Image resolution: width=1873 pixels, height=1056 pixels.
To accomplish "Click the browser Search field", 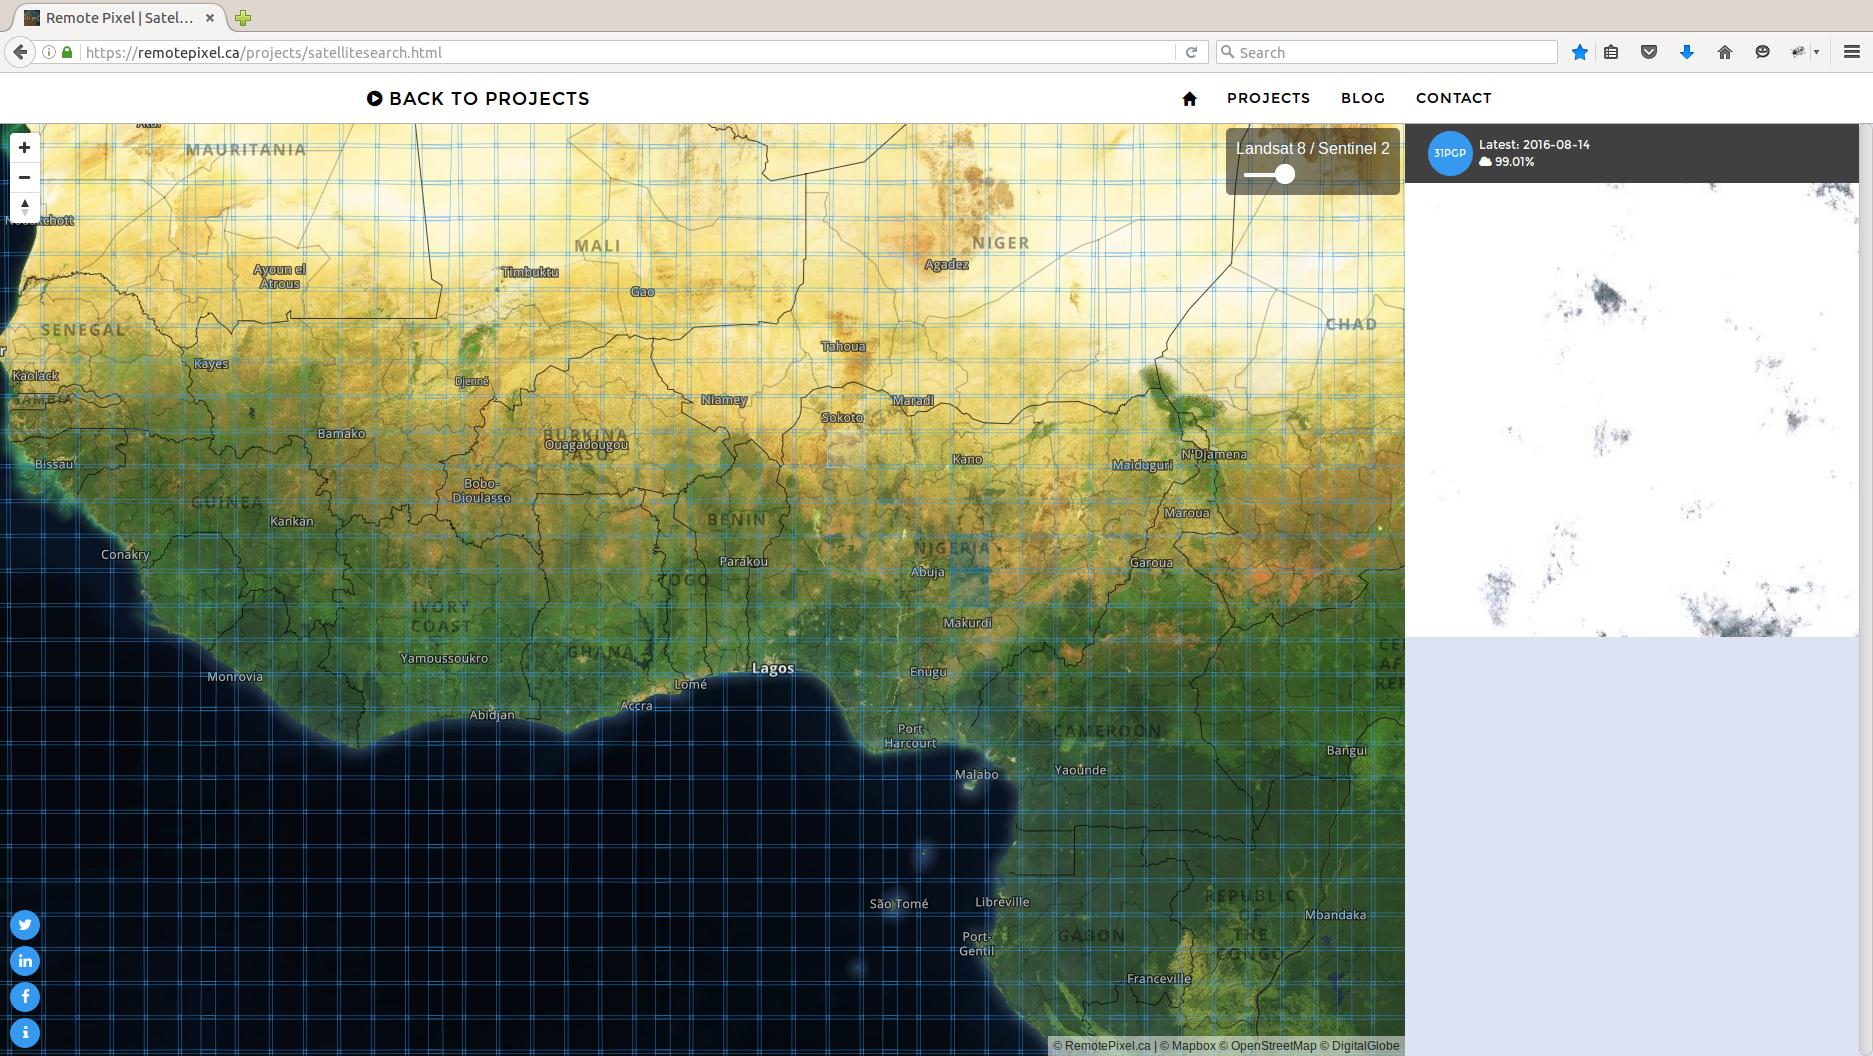I will pyautogui.click(x=1387, y=52).
